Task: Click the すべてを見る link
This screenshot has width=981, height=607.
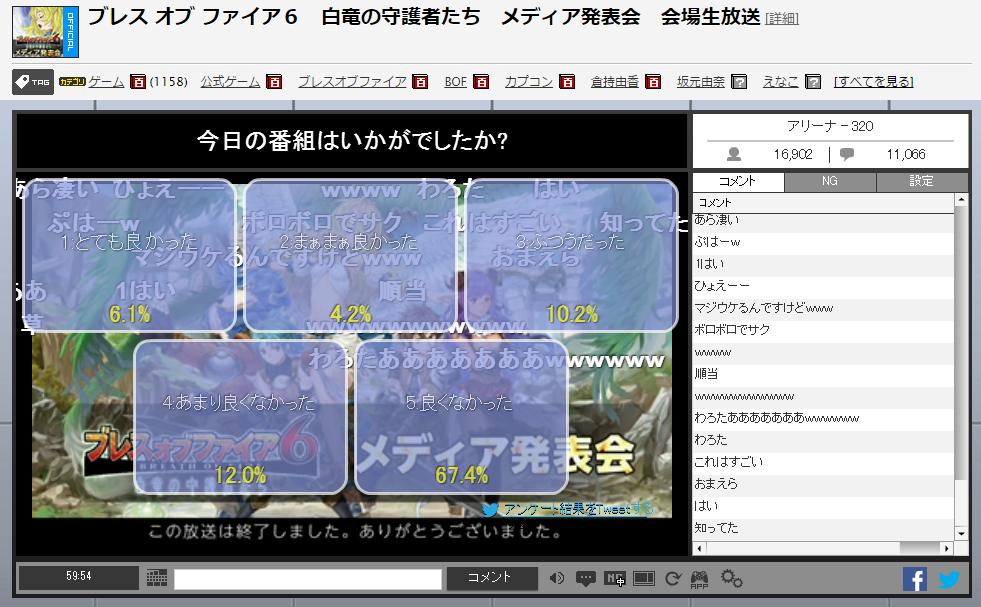Action: point(874,82)
